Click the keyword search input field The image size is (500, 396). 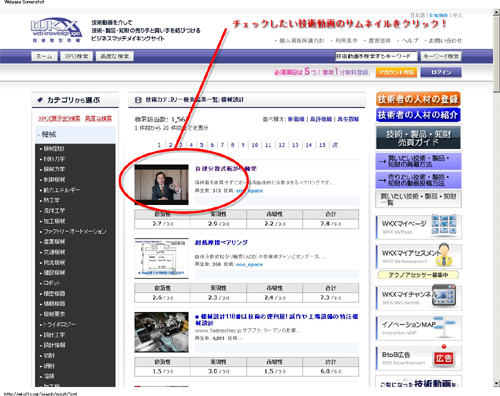pyautogui.click(x=376, y=56)
